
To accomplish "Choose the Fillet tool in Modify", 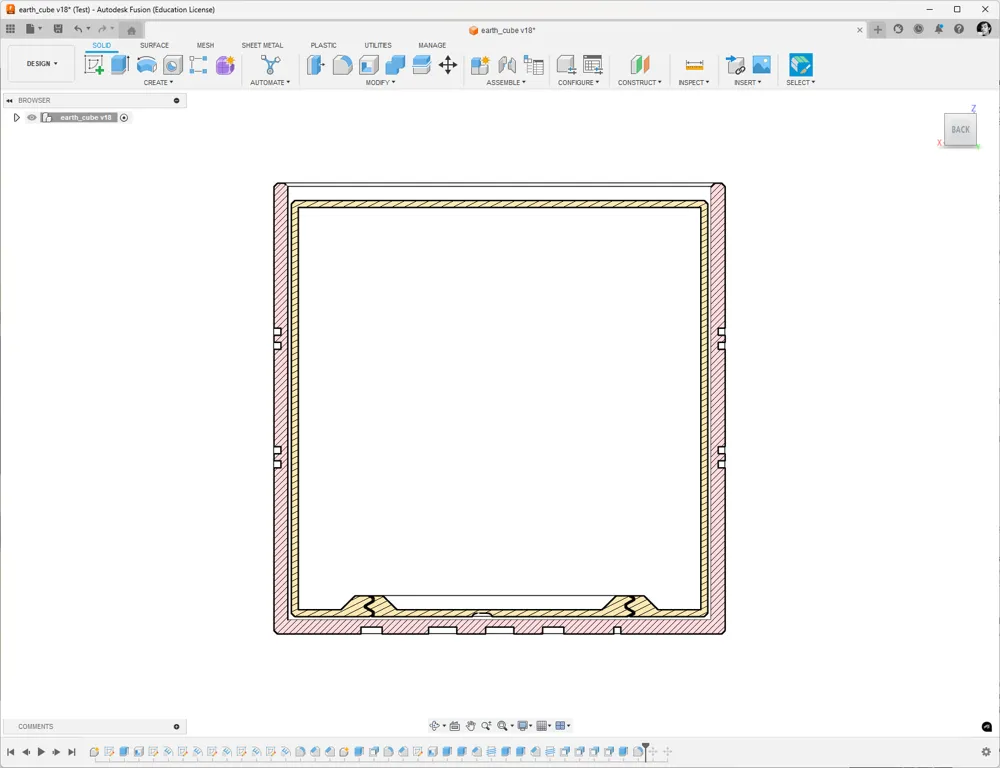I will click(342, 64).
